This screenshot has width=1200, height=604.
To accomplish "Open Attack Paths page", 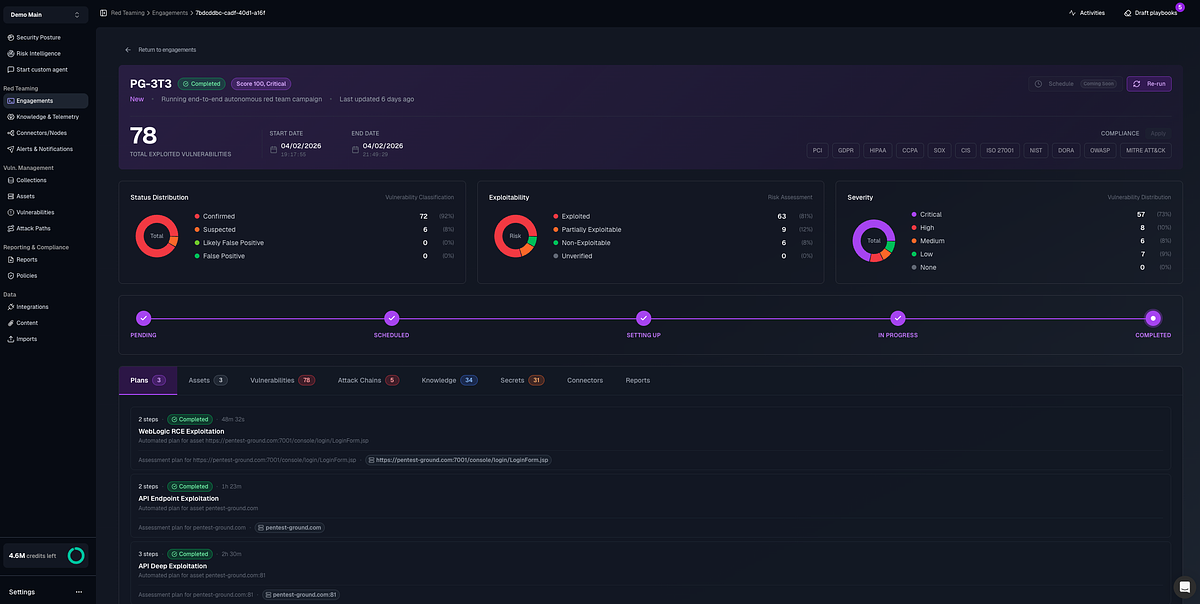I will pos(34,228).
